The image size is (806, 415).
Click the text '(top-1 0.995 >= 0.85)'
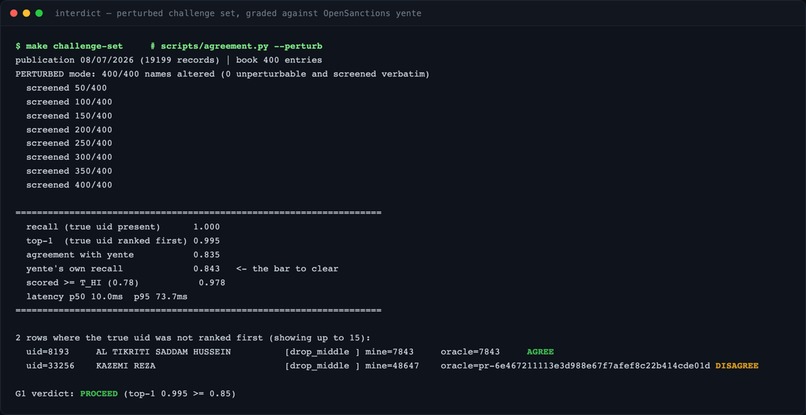click(179, 393)
